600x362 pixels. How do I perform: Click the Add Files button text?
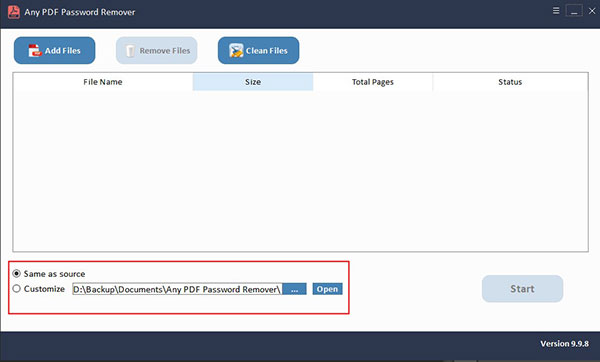pyautogui.click(x=63, y=51)
